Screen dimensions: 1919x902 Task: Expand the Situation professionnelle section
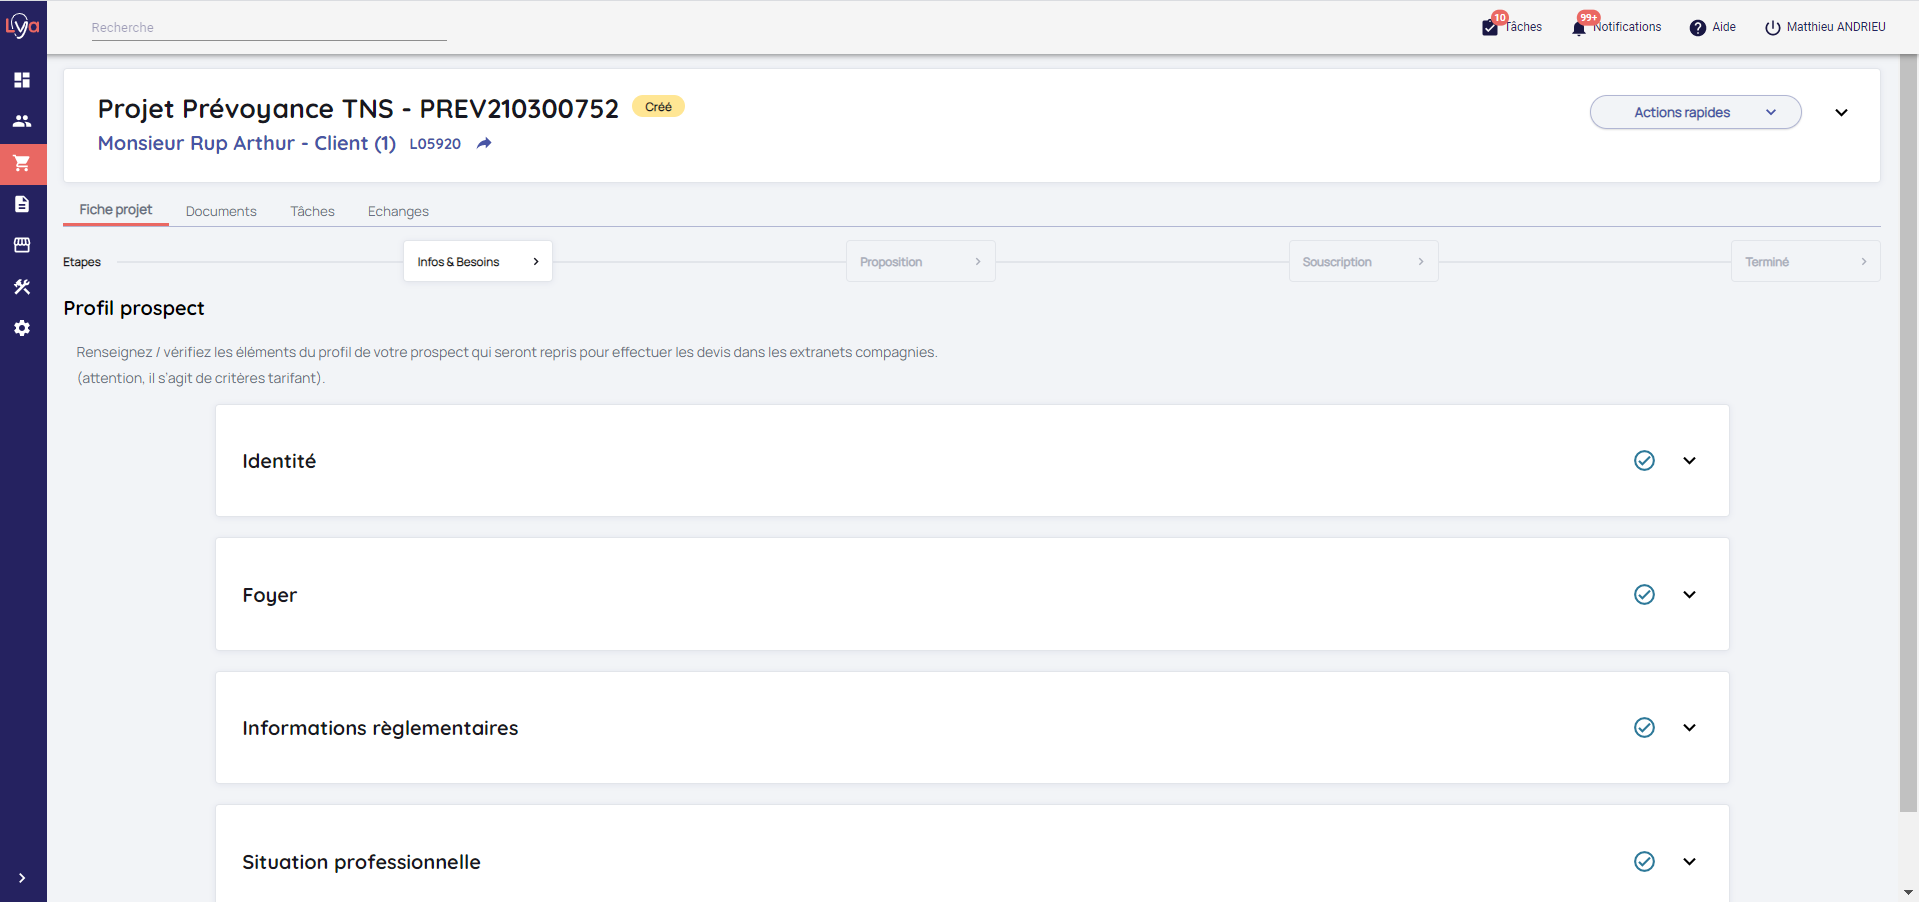point(1689,862)
